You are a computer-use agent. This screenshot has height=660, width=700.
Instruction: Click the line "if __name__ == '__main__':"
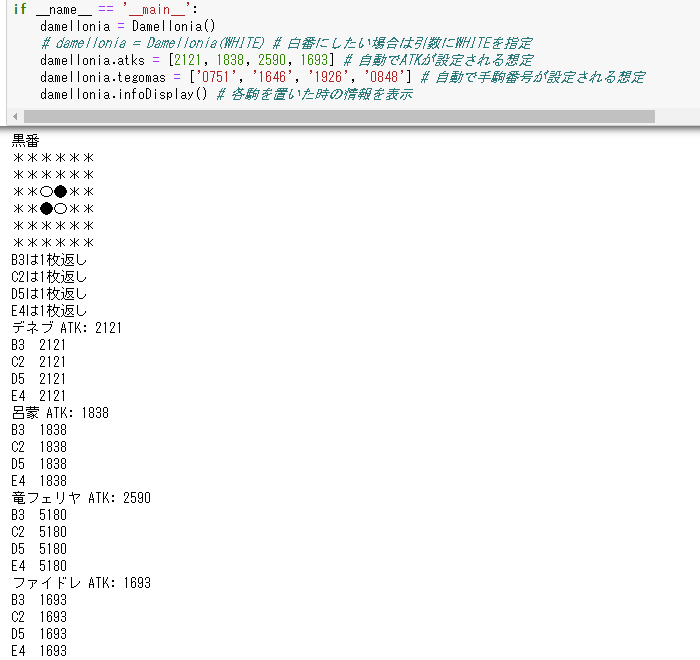pos(105,9)
